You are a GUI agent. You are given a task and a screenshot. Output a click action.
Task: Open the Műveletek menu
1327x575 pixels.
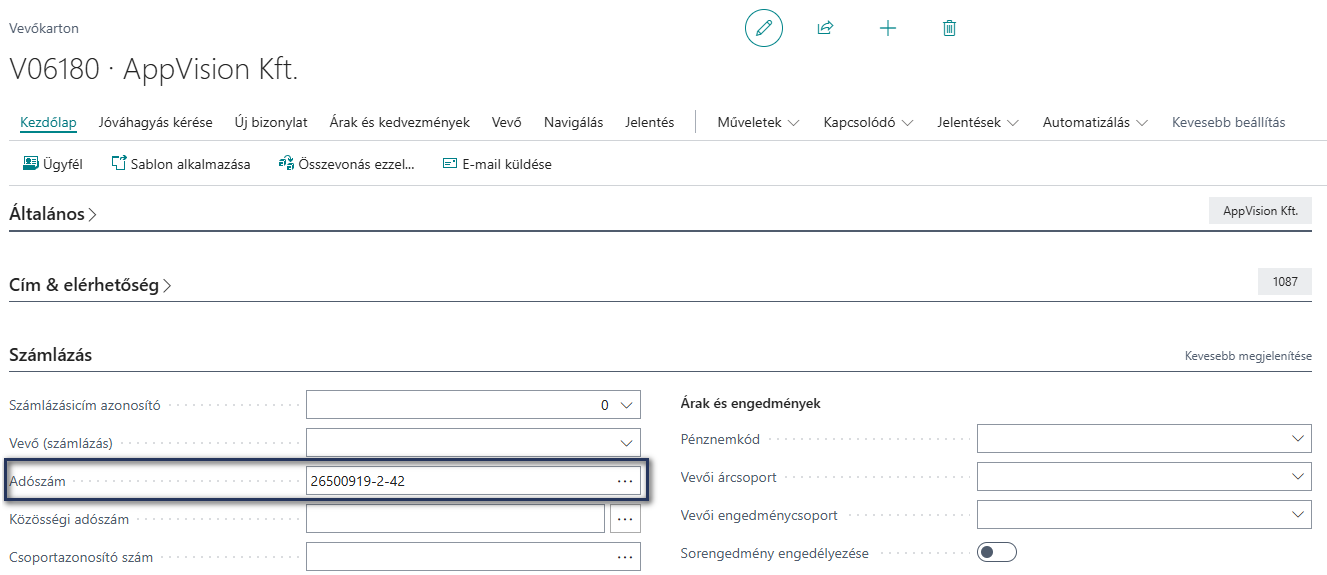click(758, 123)
